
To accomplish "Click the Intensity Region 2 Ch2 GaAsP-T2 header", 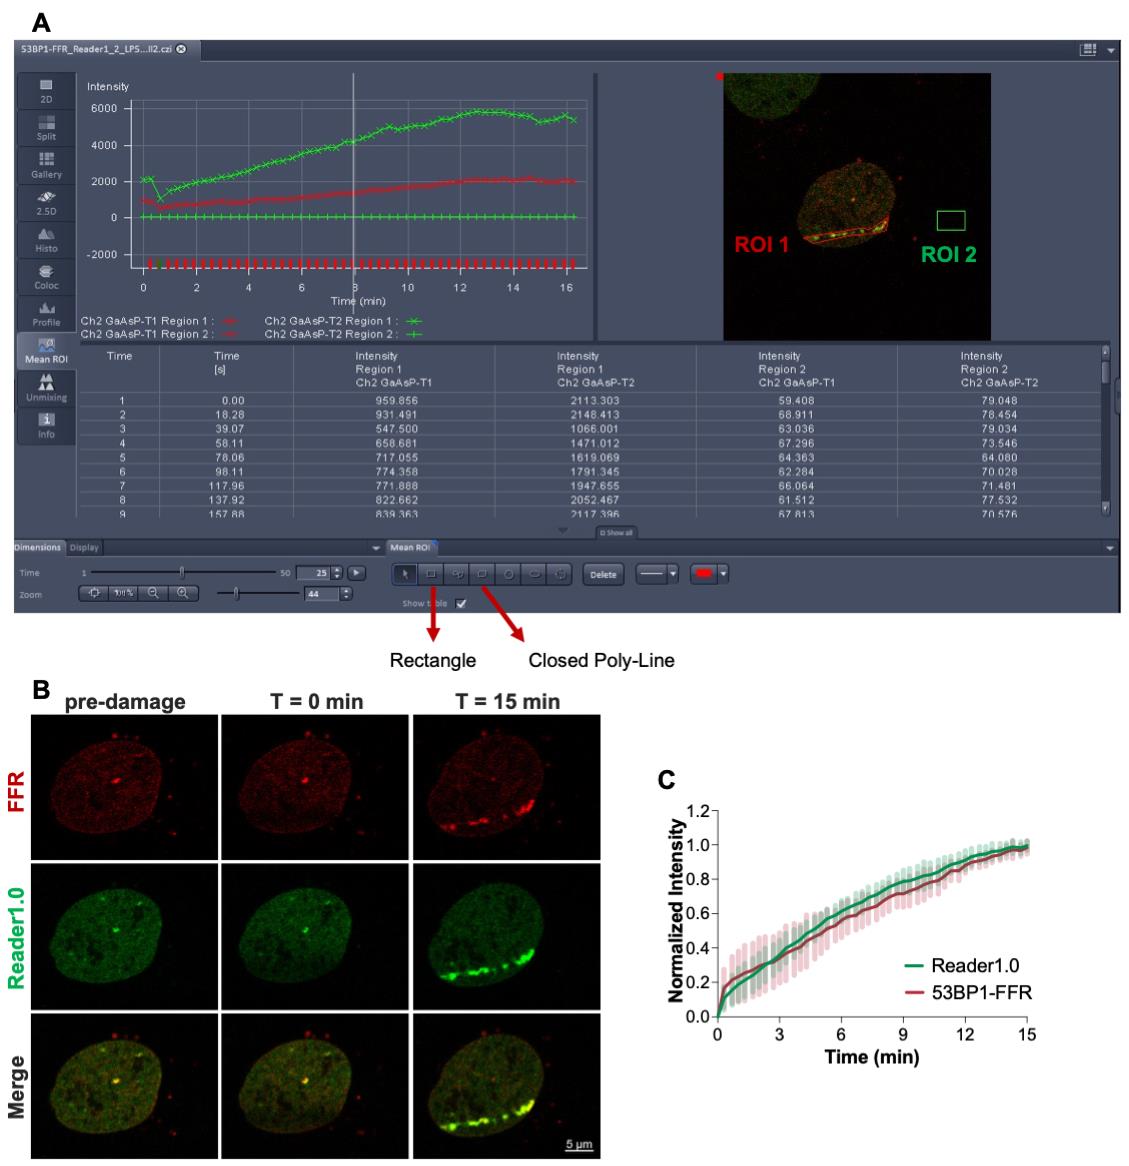I will [998, 369].
